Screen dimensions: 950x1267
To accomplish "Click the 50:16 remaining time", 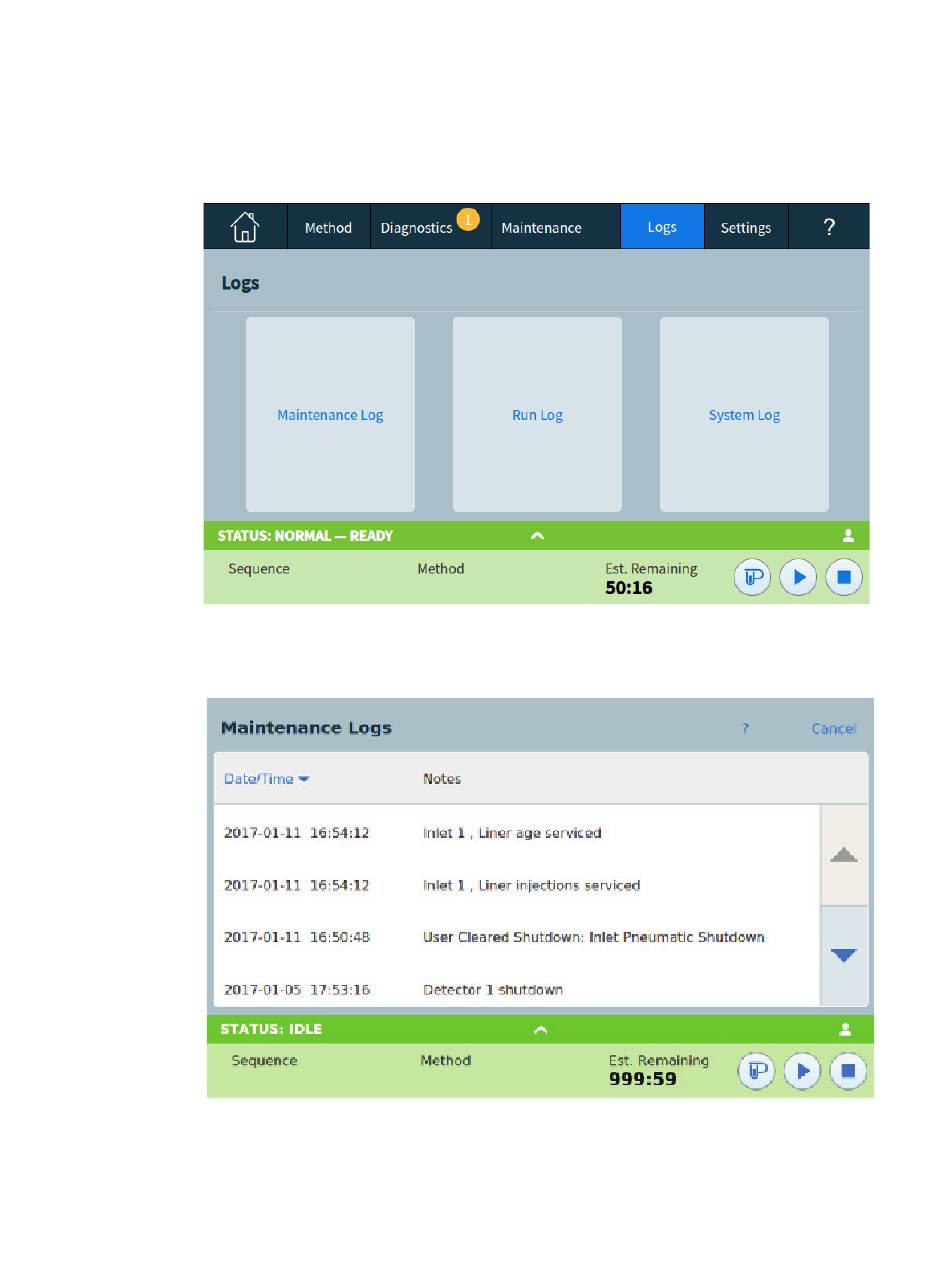I will 629,588.
